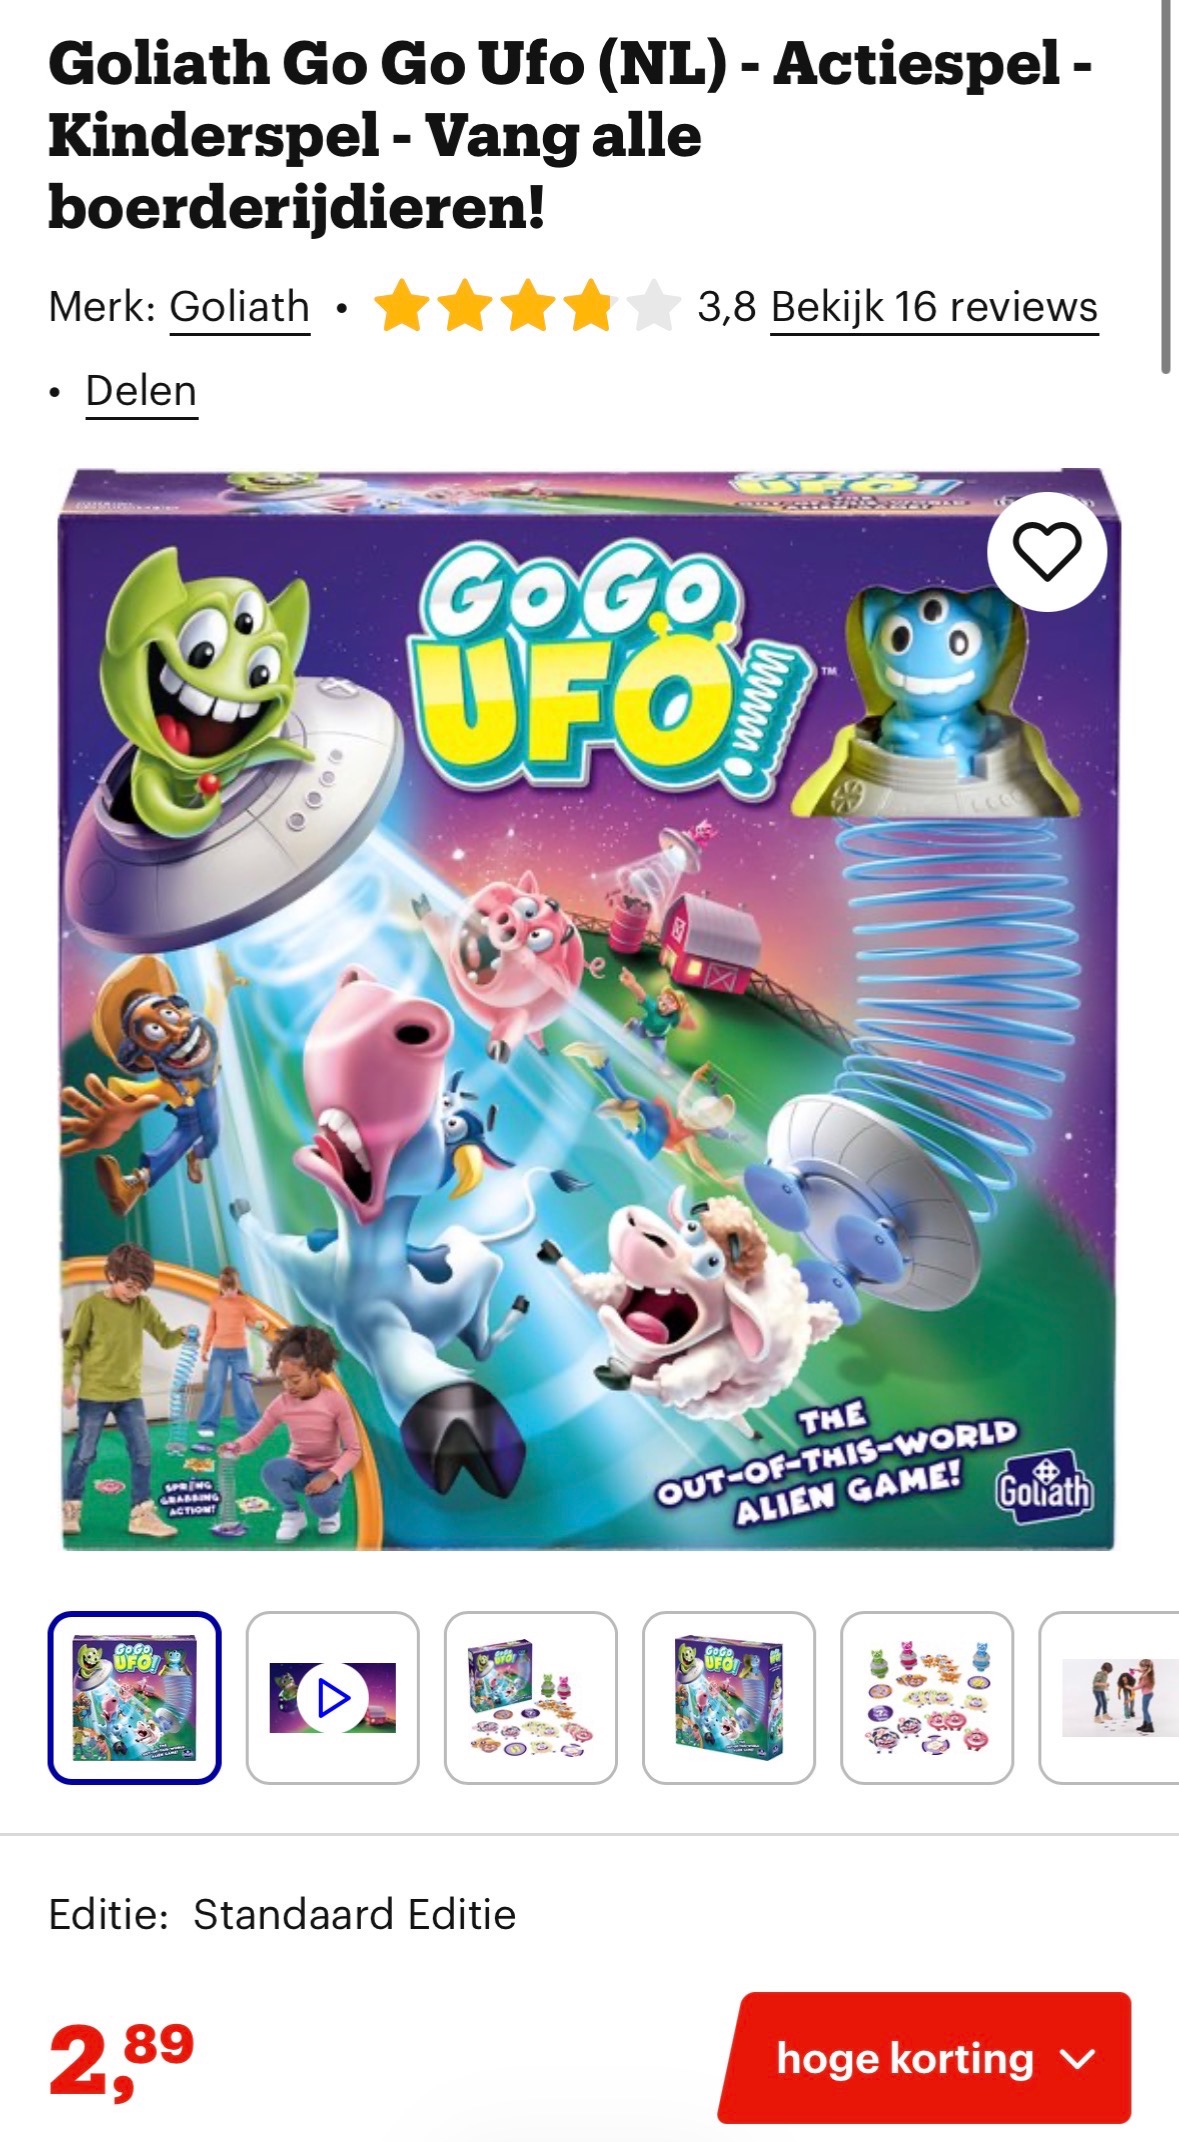View the angled box thumbnail
Screen dimensions: 1179x2142
point(729,1697)
